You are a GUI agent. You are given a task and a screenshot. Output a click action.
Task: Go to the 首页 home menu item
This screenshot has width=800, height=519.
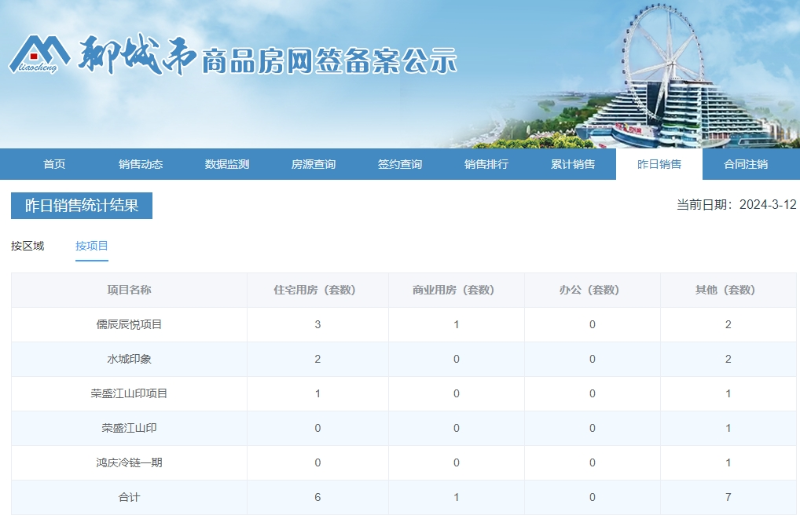coord(54,164)
